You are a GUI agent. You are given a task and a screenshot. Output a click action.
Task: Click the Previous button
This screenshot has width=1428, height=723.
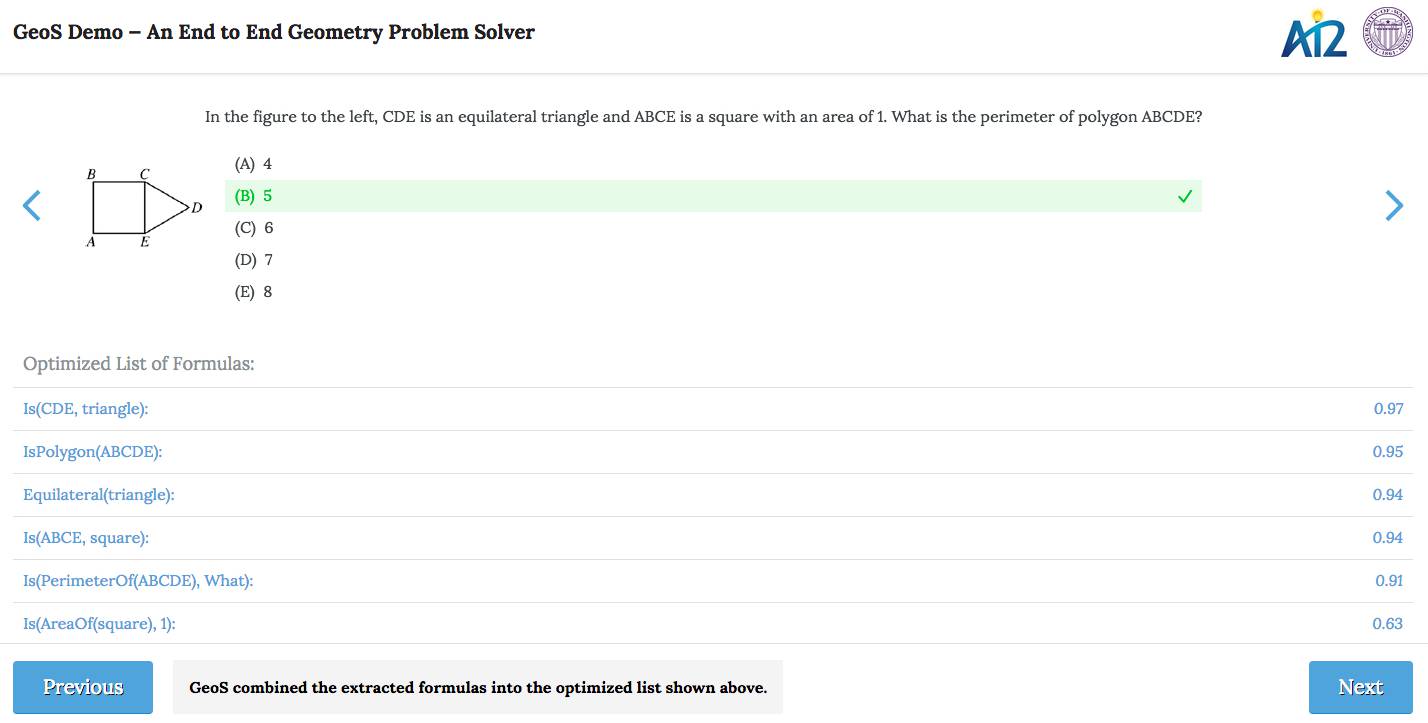click(83, 687)
